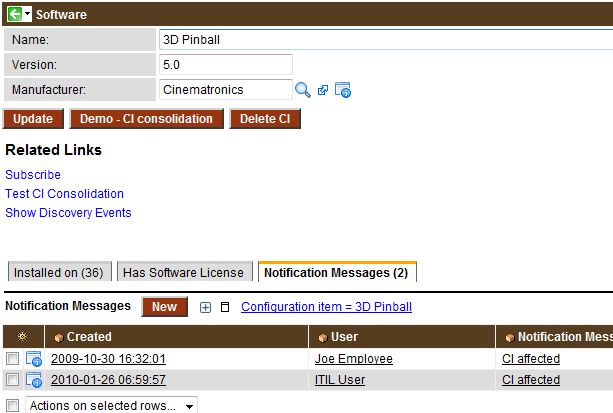The height and width of the screenshot is (413, 613).
Task: Open the Manufacturer lookup magnifier icon
Action: 303,90
